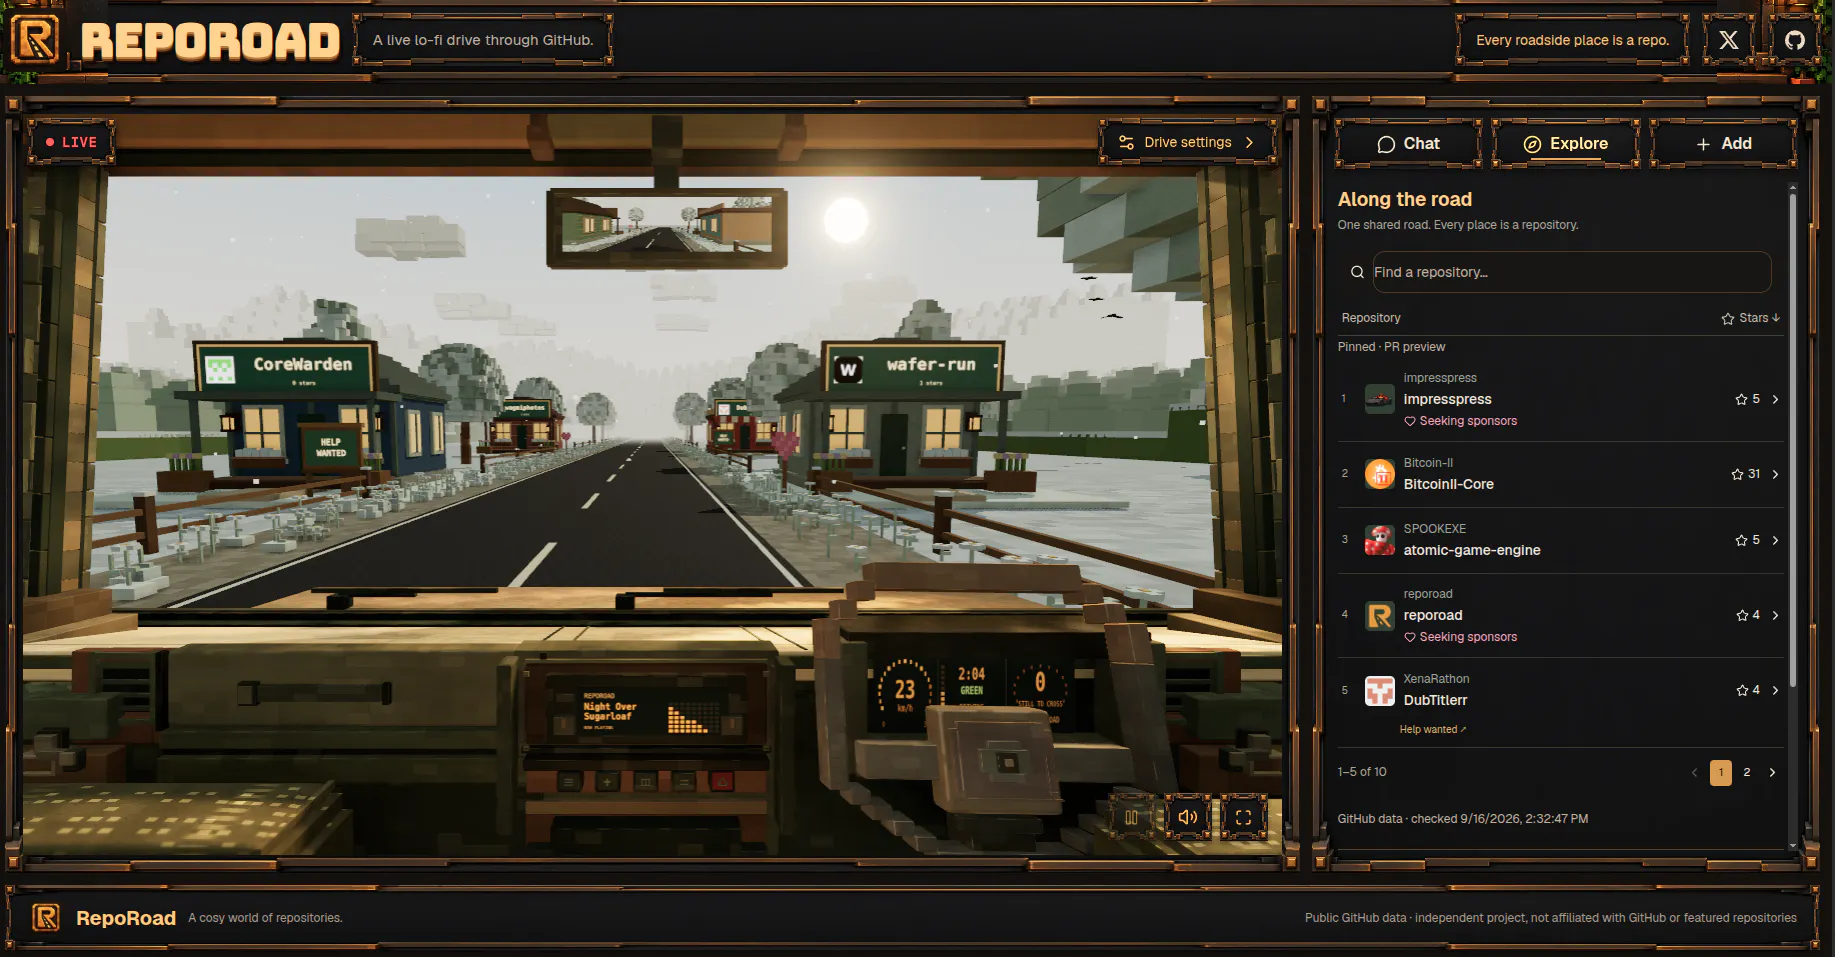Click the Drive settings sliders icon

click(1126, 143)
